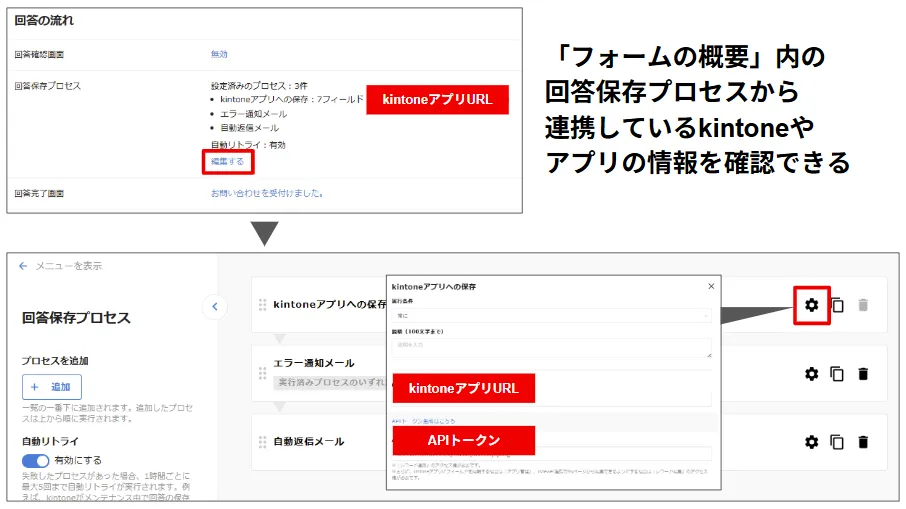Click 回答の流れ heading
Viewport: 906px width, 509px height.
(44, 20)
